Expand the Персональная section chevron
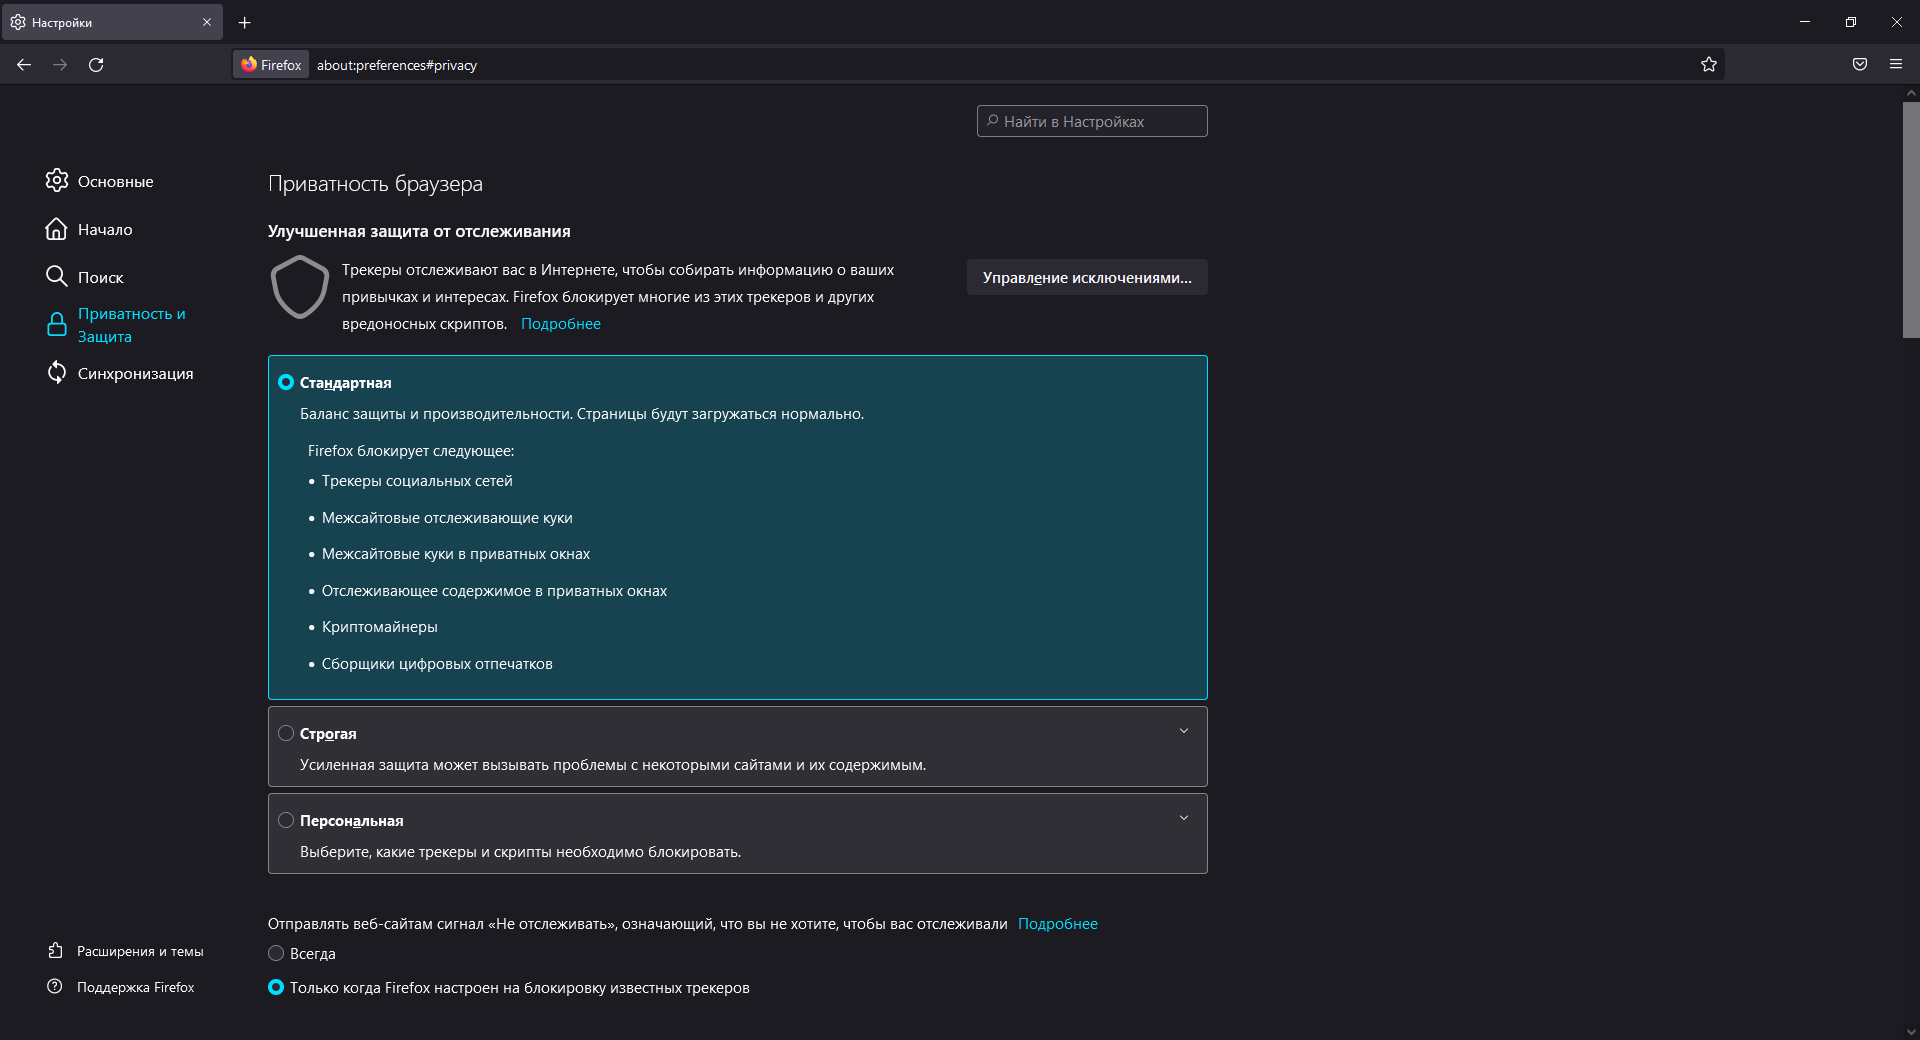The height and width of the screenshot is (1040, 1920). pos(1183,819)
